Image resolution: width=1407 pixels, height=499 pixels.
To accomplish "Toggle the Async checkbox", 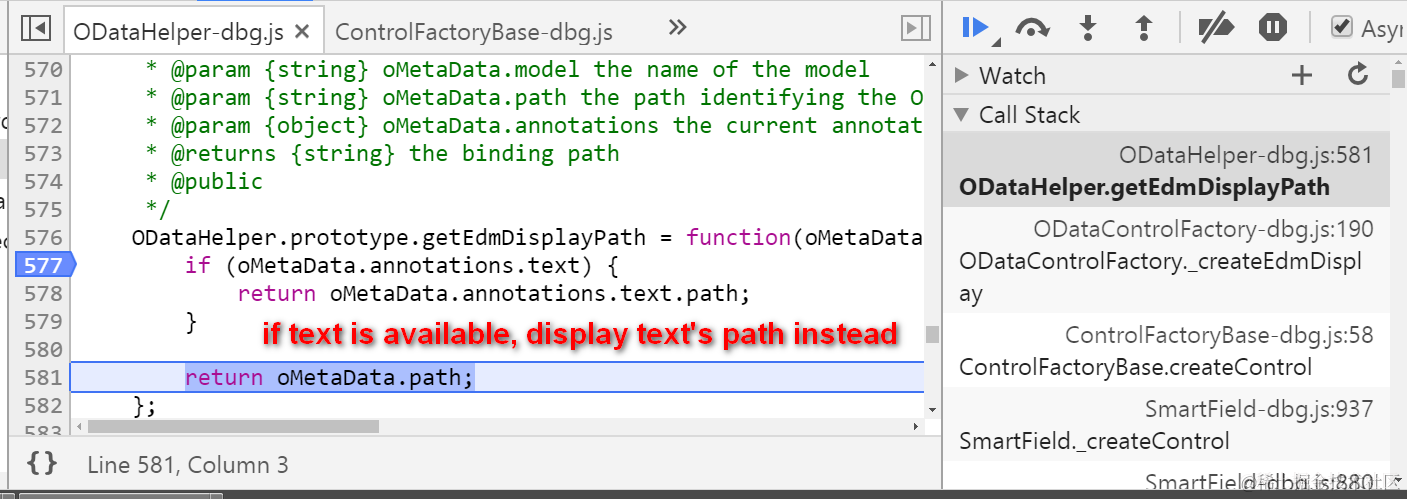I will pyautogui.click(x=1342, y=28).
